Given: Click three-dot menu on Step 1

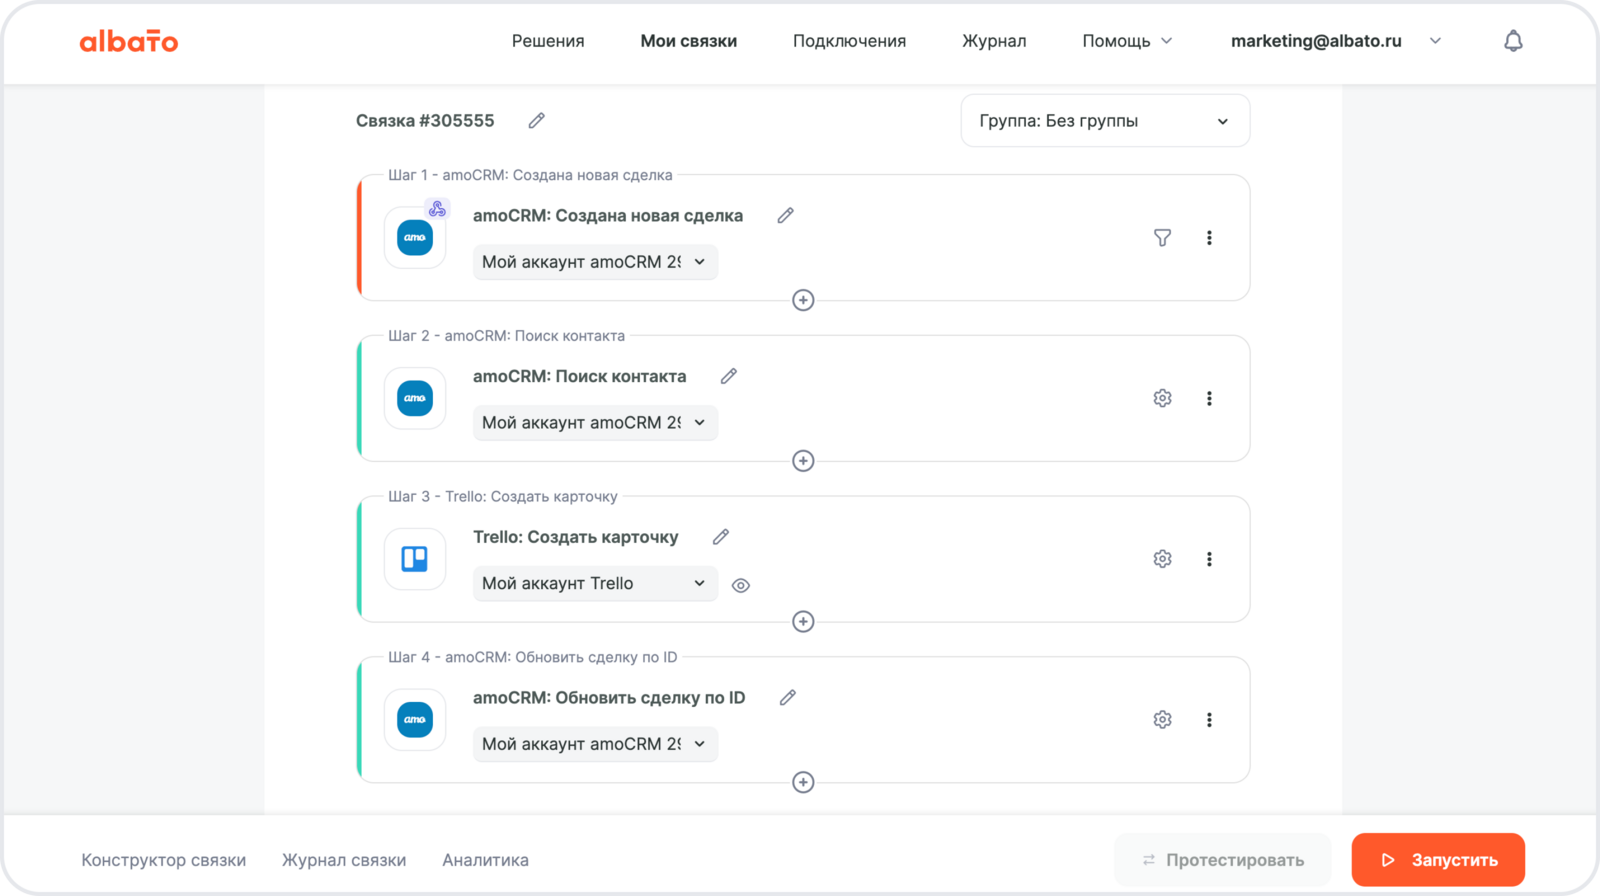Looking at the screenshot, I should point(1209,238).
